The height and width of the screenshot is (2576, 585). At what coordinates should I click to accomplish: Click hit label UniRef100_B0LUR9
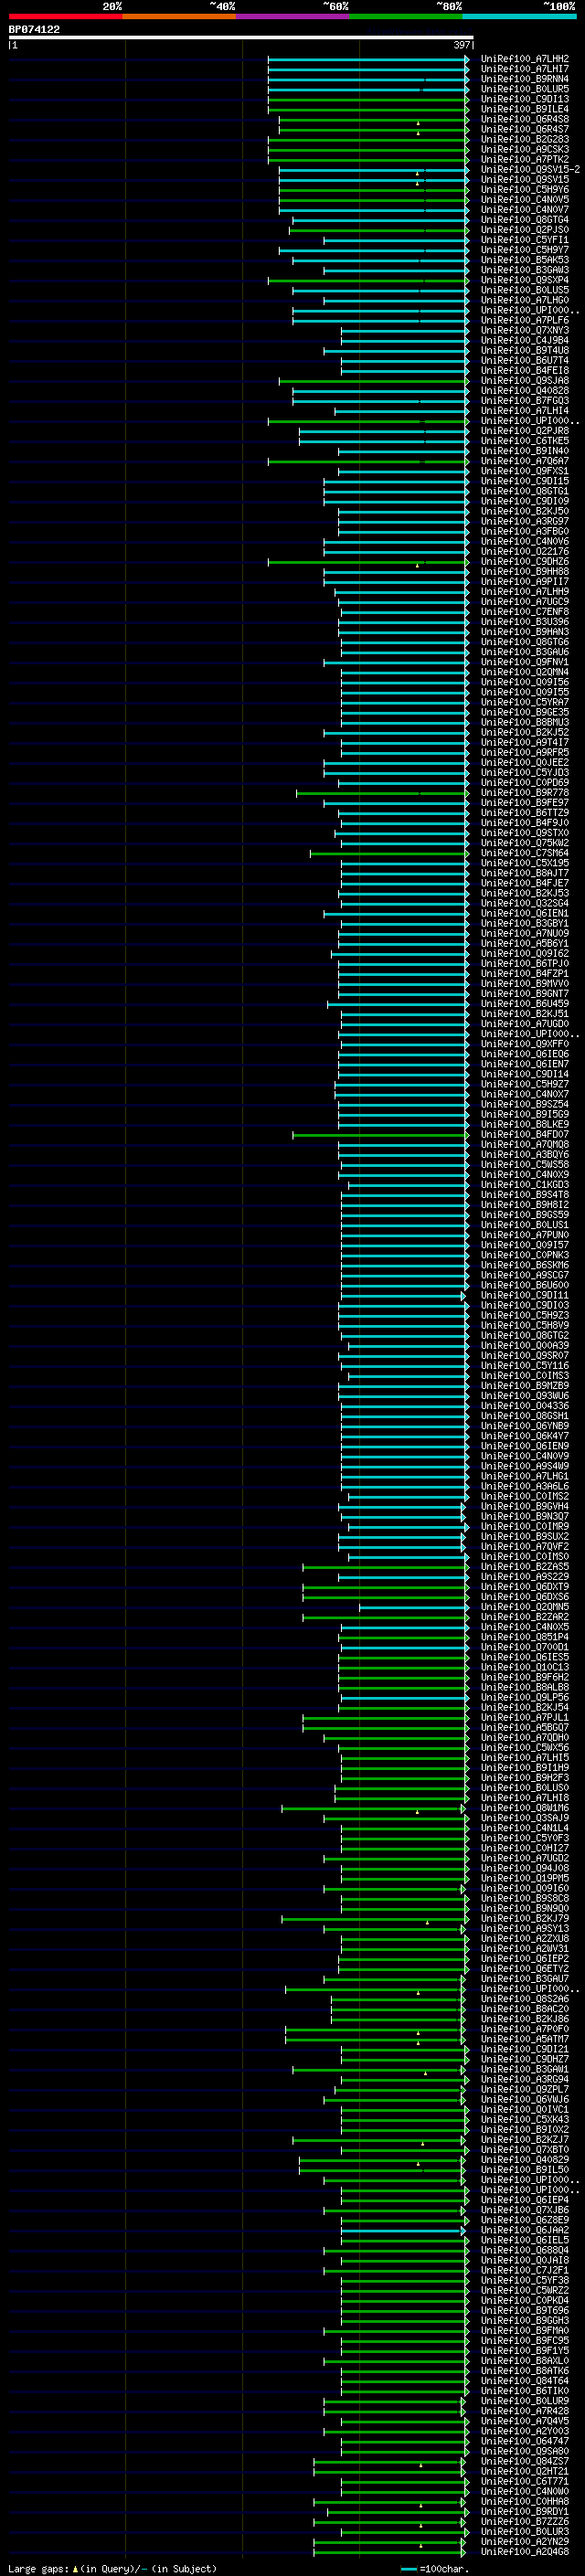coord(525,2401)
